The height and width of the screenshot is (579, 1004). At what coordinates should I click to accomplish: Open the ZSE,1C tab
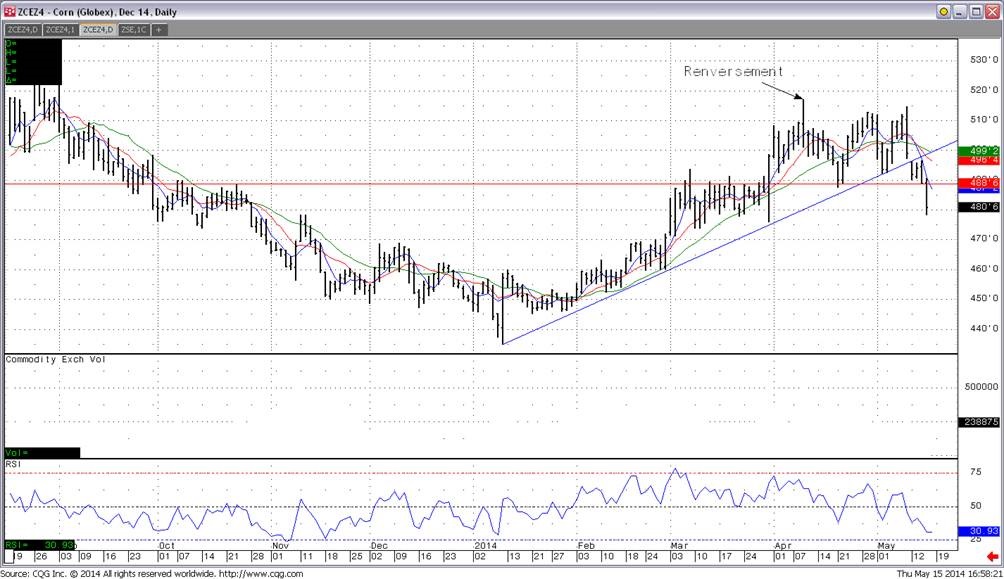(x=134, y=30)
